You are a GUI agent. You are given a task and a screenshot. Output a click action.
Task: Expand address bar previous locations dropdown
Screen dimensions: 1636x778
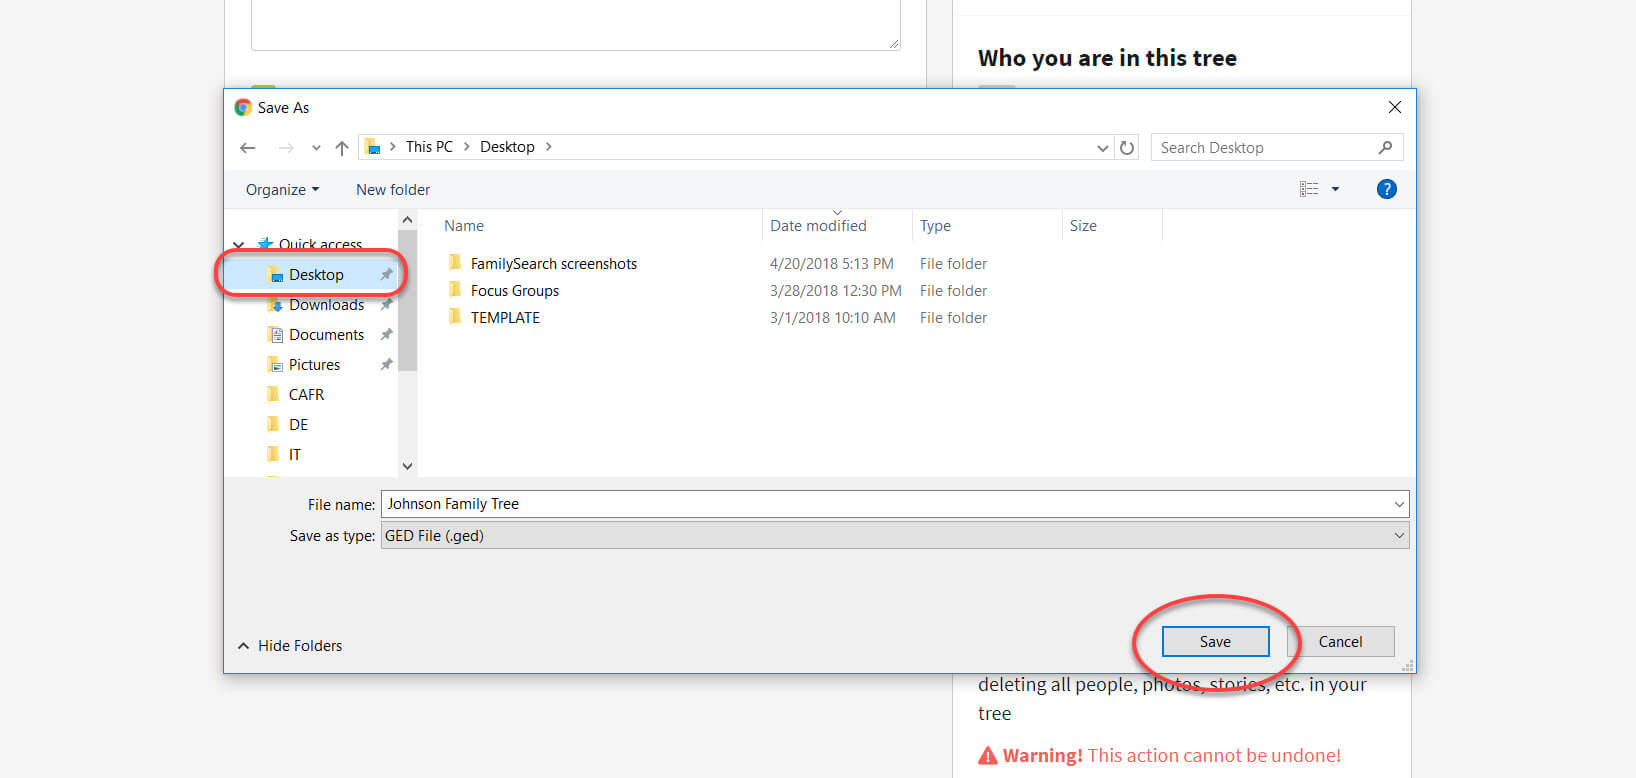pos(1102,148)
